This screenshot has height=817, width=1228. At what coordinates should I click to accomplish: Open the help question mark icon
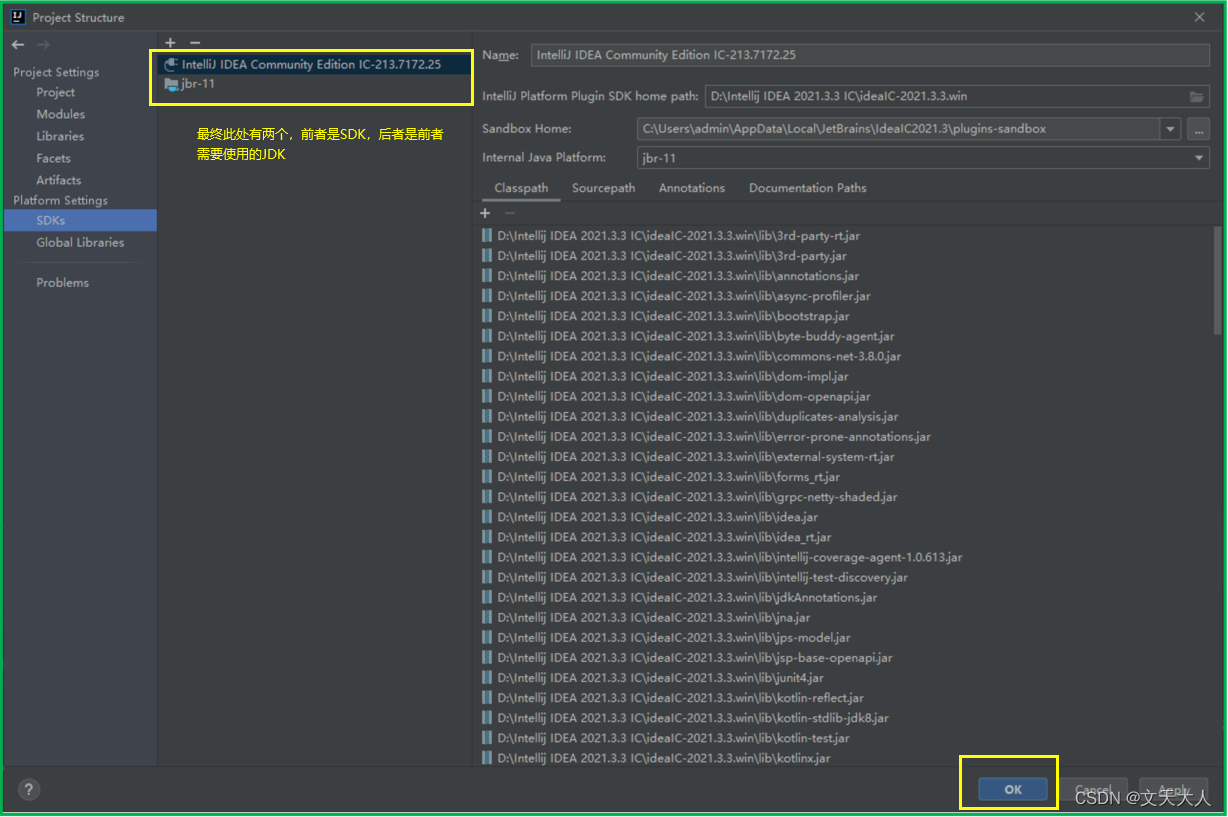click(x=28, y=789)
